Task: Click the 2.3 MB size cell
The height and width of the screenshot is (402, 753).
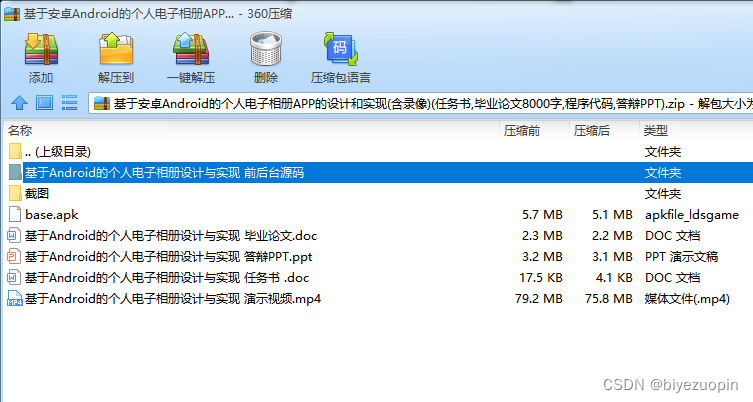Action: (x=542, y=236)
